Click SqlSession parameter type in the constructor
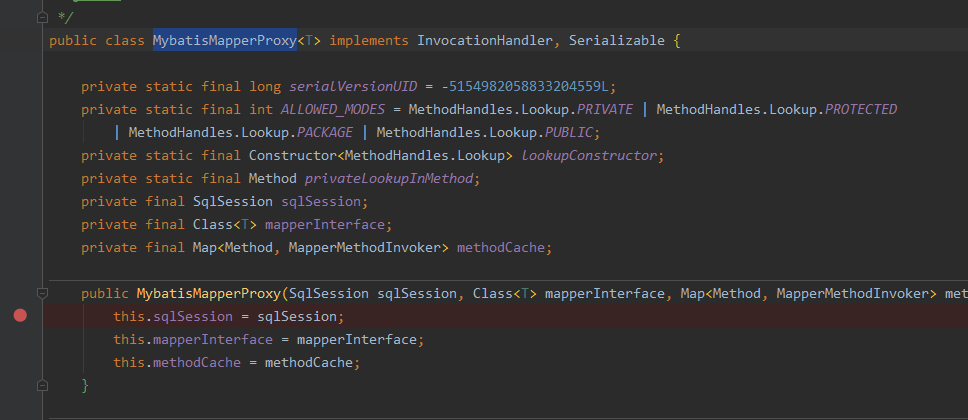 point(329,293)
